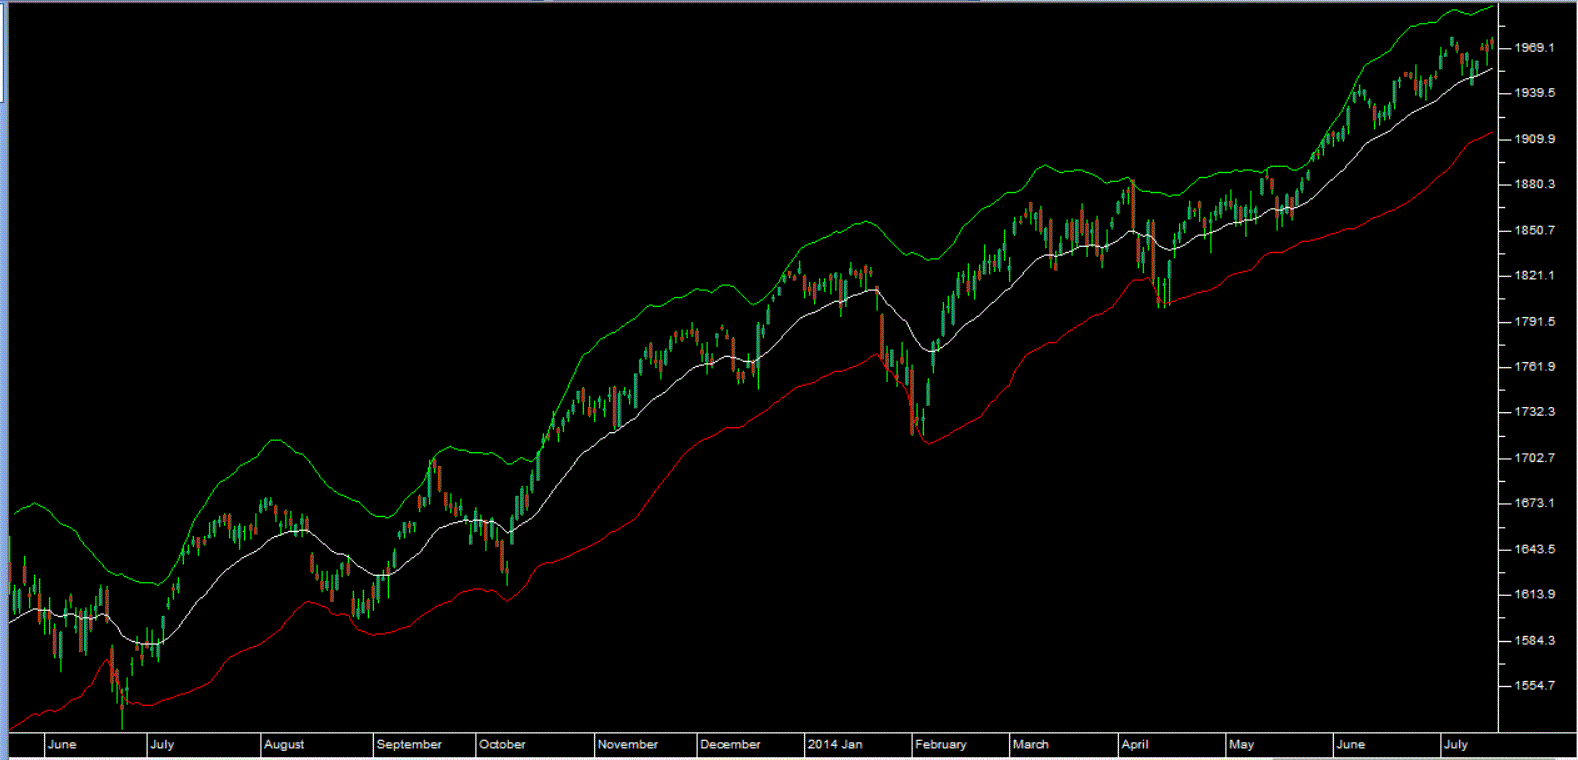Click the 1791.5 price level
The image size is (1578, 760).
[x=1535, y=322]
